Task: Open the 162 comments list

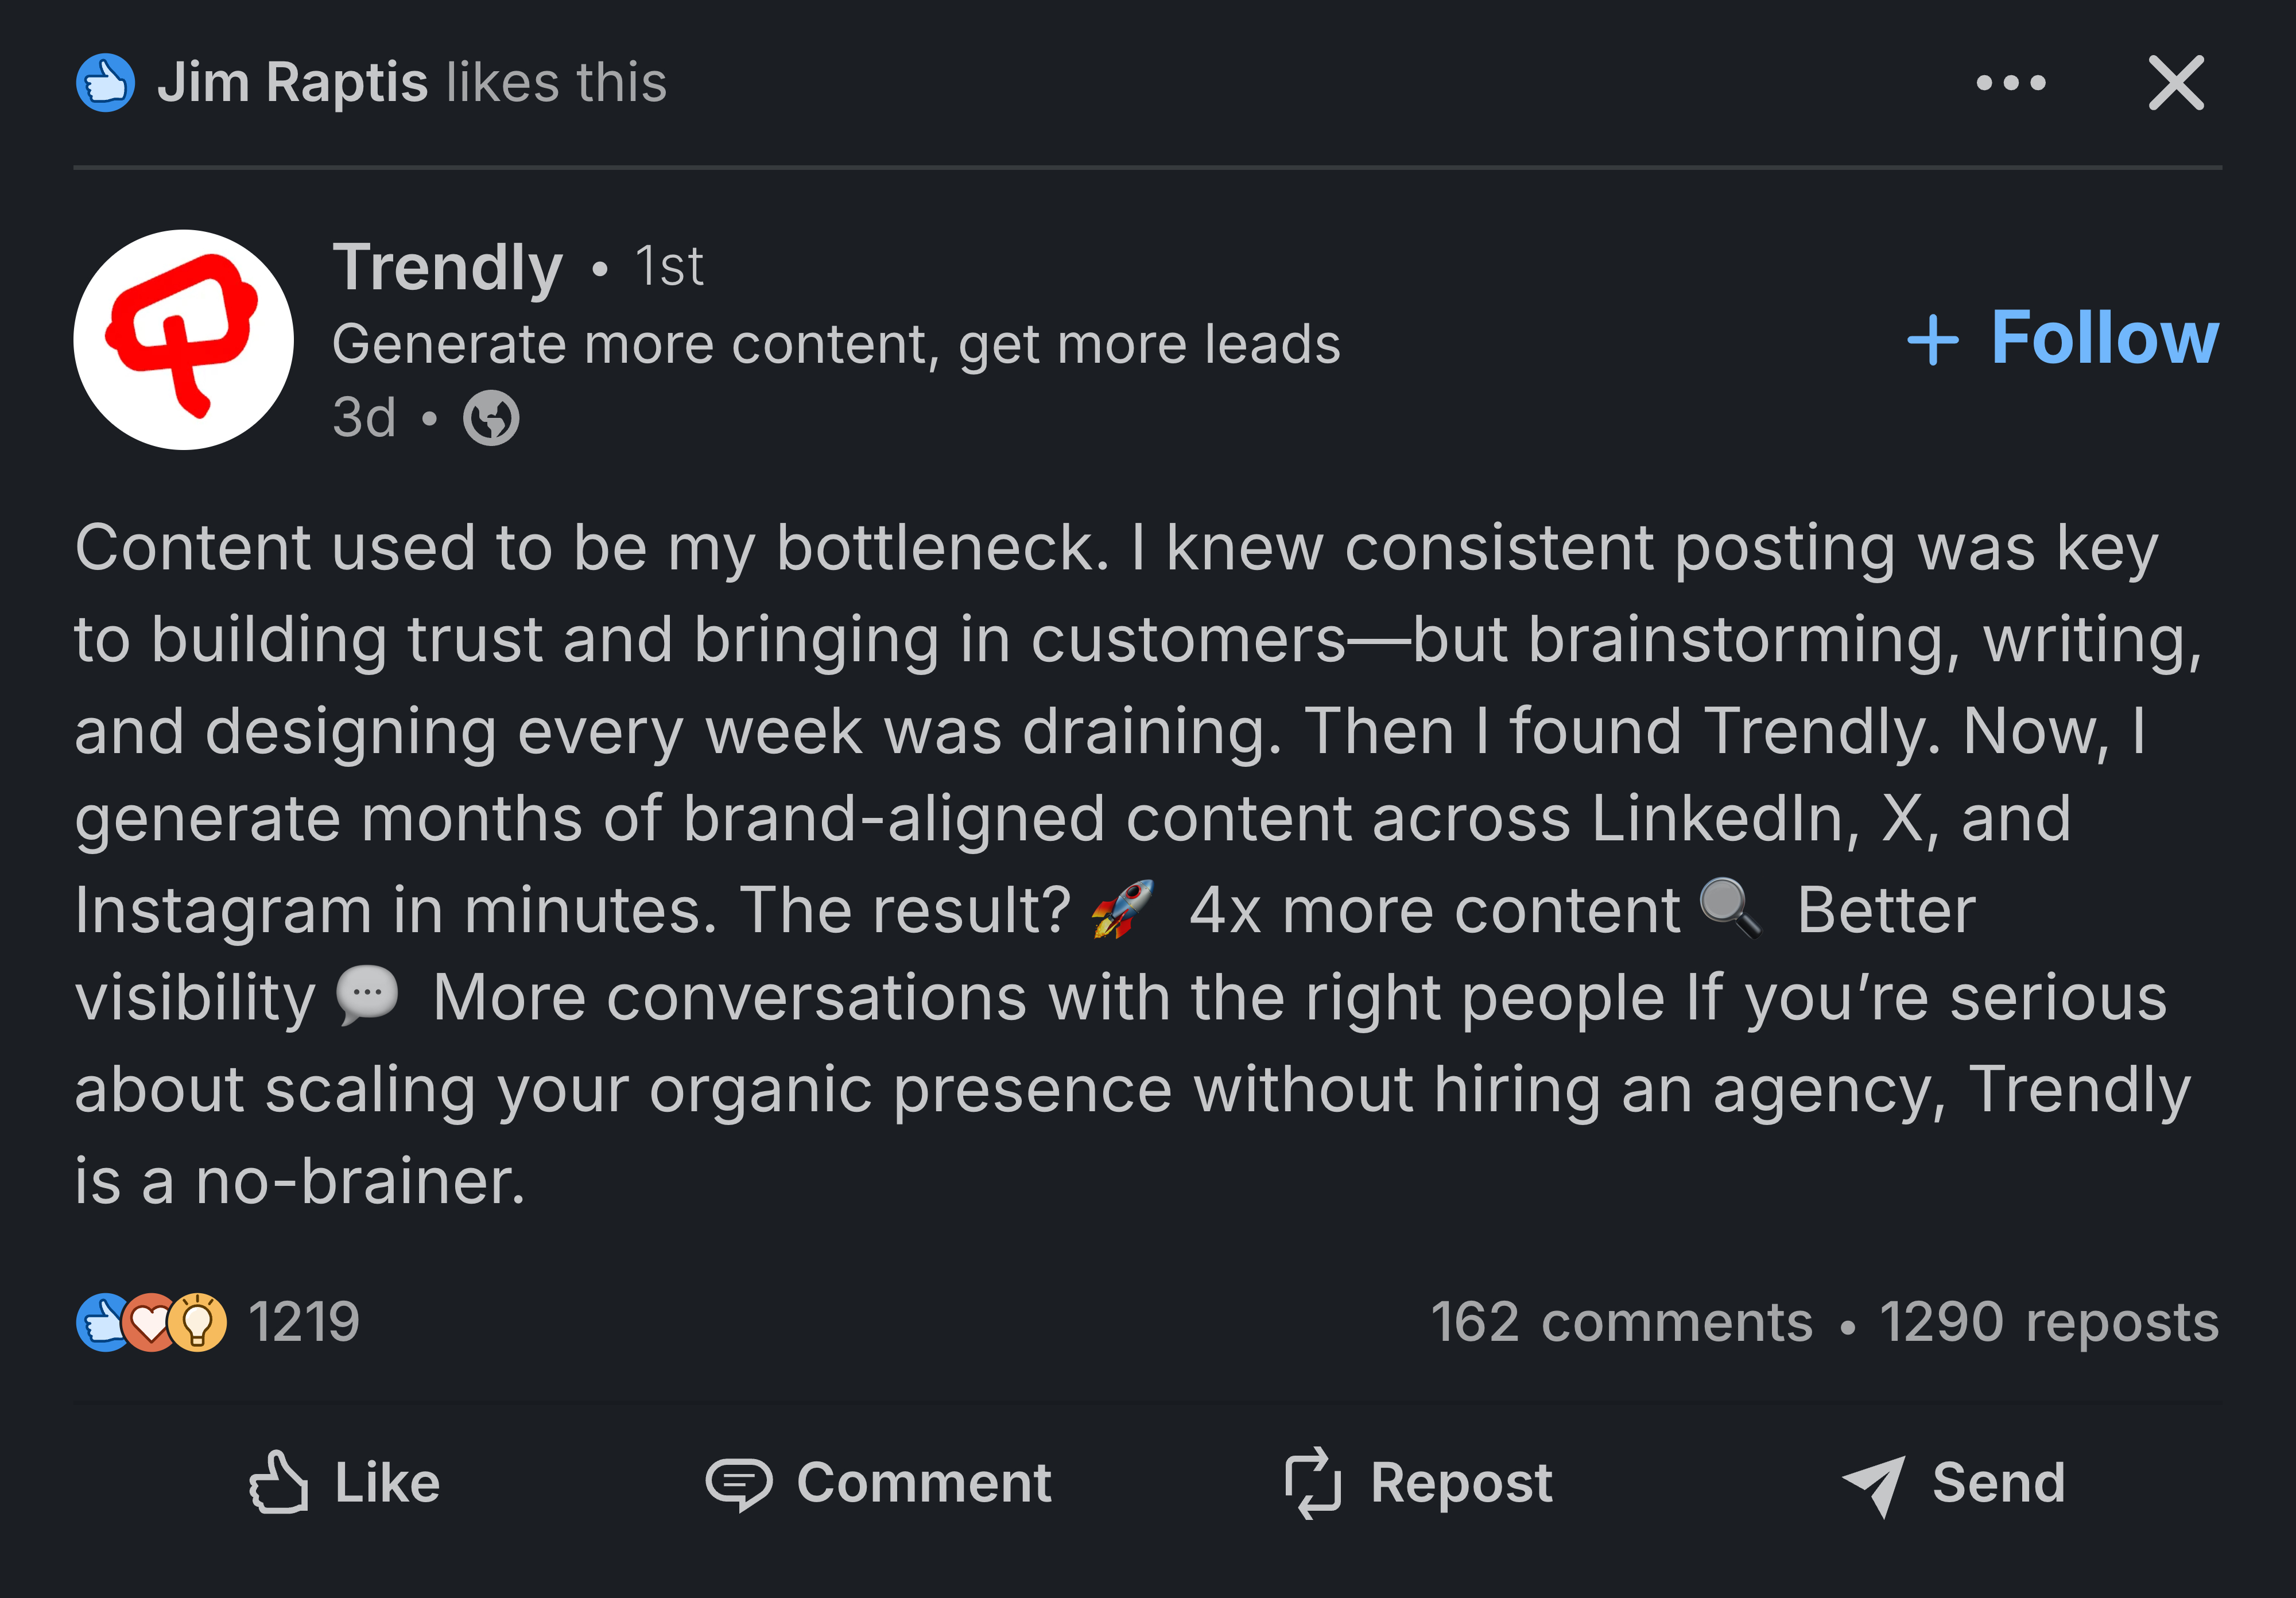Action: click(1621, 1323)
